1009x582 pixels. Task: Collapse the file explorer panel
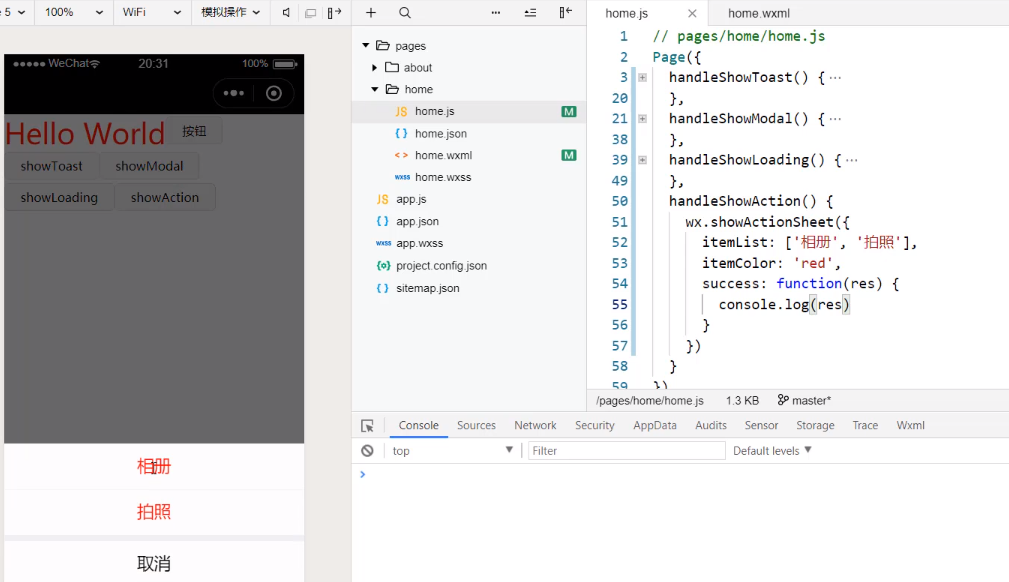[x=566, y=12]
